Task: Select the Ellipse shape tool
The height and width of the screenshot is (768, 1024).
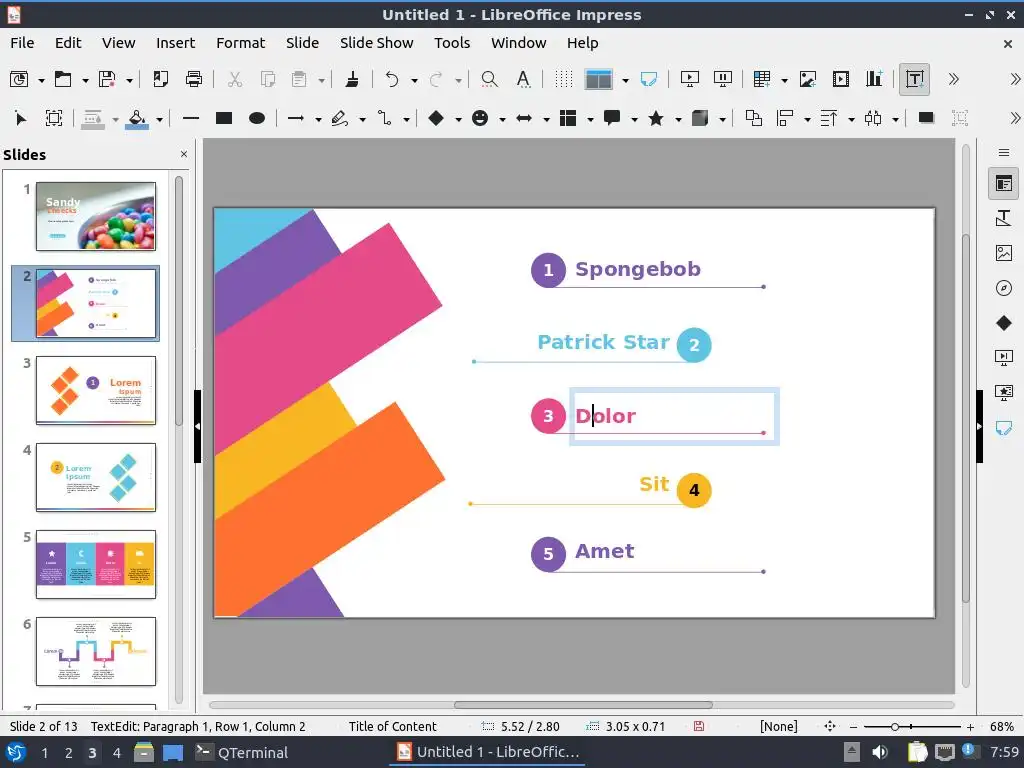Action: click(x=257, y=118)
